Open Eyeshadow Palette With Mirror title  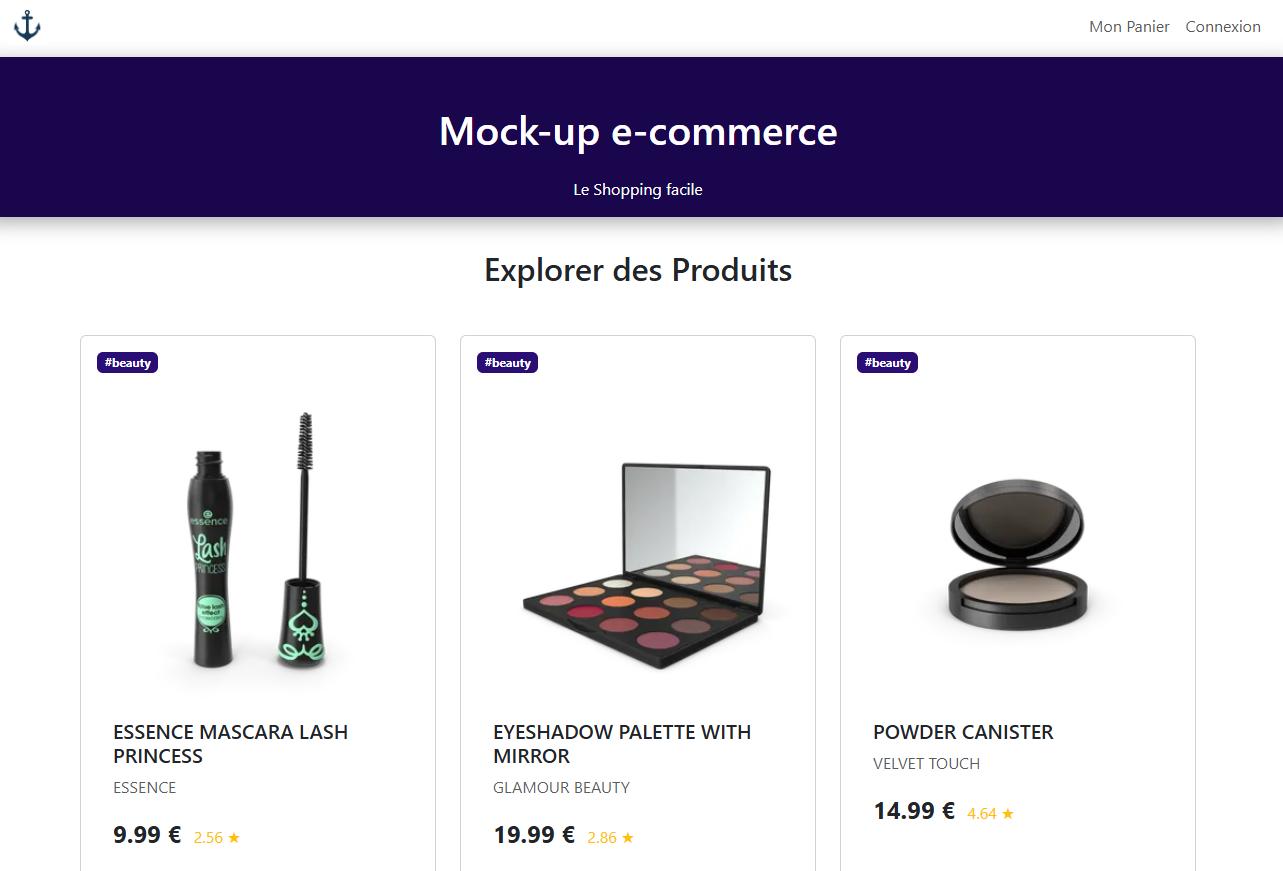[x=622, y=744]
